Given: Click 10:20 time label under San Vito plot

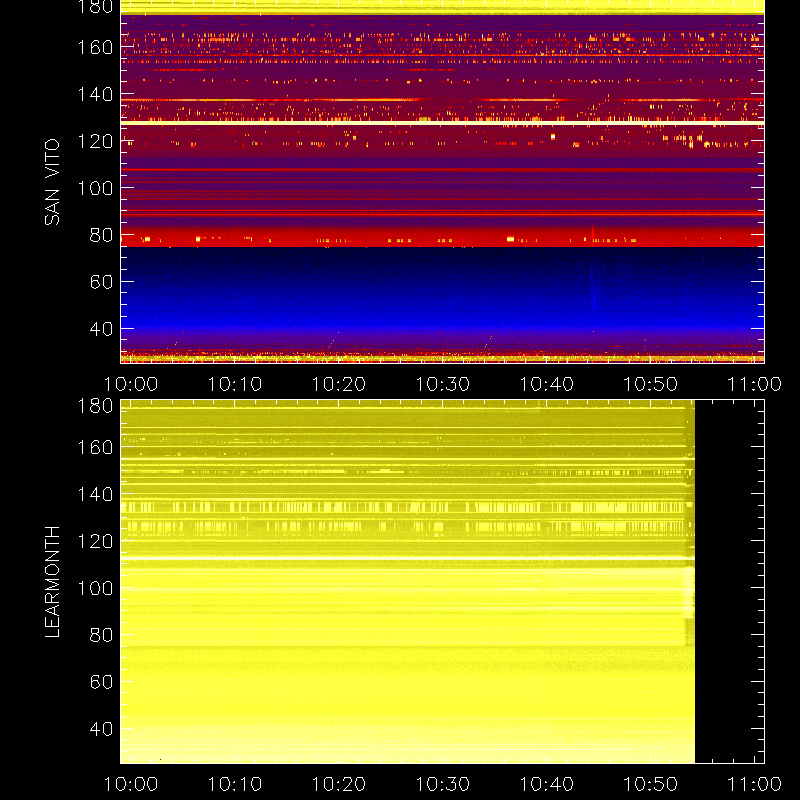Looking at the screenshot, I should (339, 384).
